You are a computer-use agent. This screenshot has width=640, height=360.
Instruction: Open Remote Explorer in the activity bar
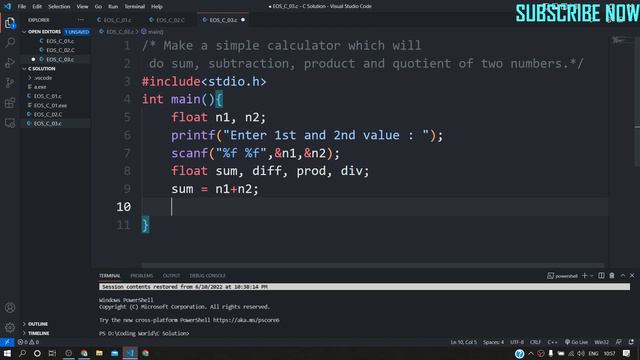pyautogui.click(x=10, y=122)
